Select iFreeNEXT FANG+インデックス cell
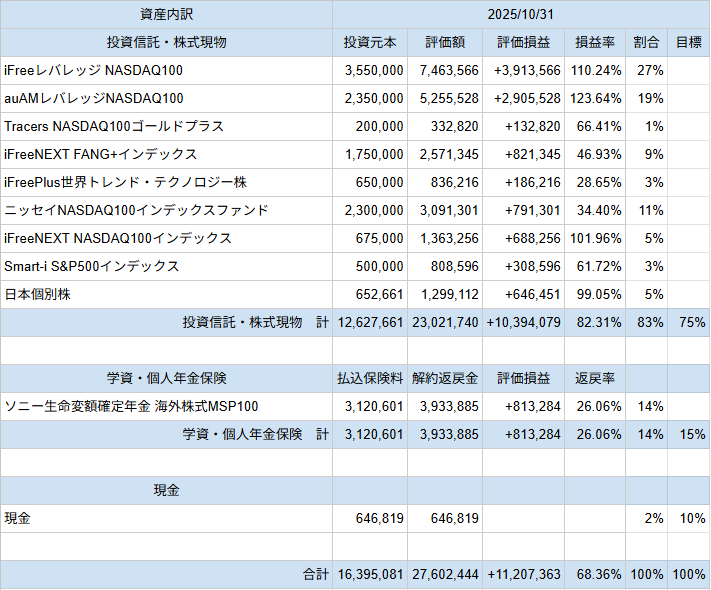 [101, 155]
